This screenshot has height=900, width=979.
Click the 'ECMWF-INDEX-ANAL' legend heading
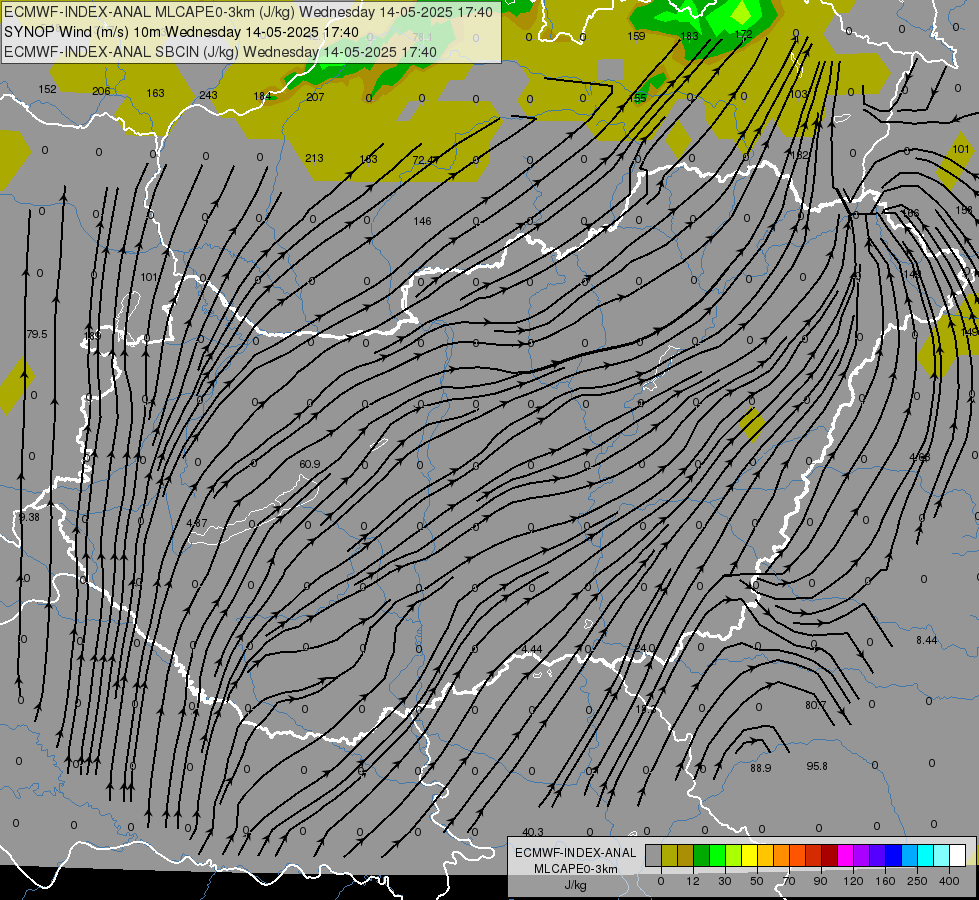[576, 853]
